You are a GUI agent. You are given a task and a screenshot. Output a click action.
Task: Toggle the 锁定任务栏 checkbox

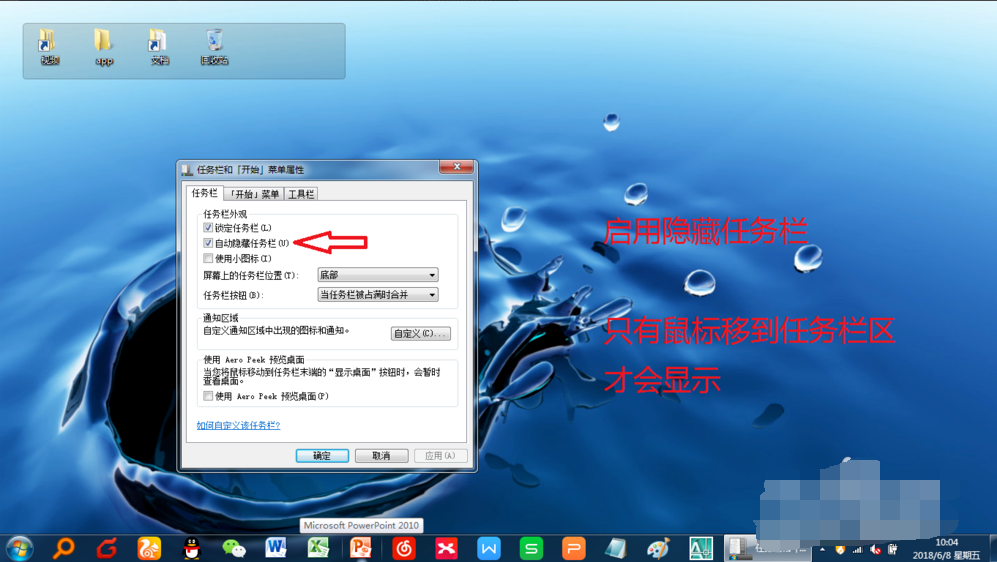coord(208,228)
